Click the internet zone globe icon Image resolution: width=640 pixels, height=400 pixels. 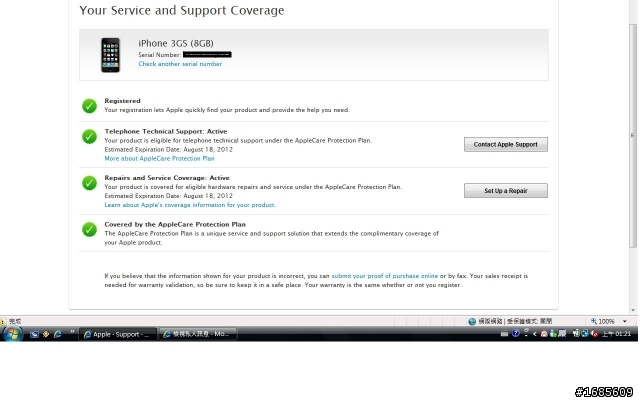coord(472,321)
